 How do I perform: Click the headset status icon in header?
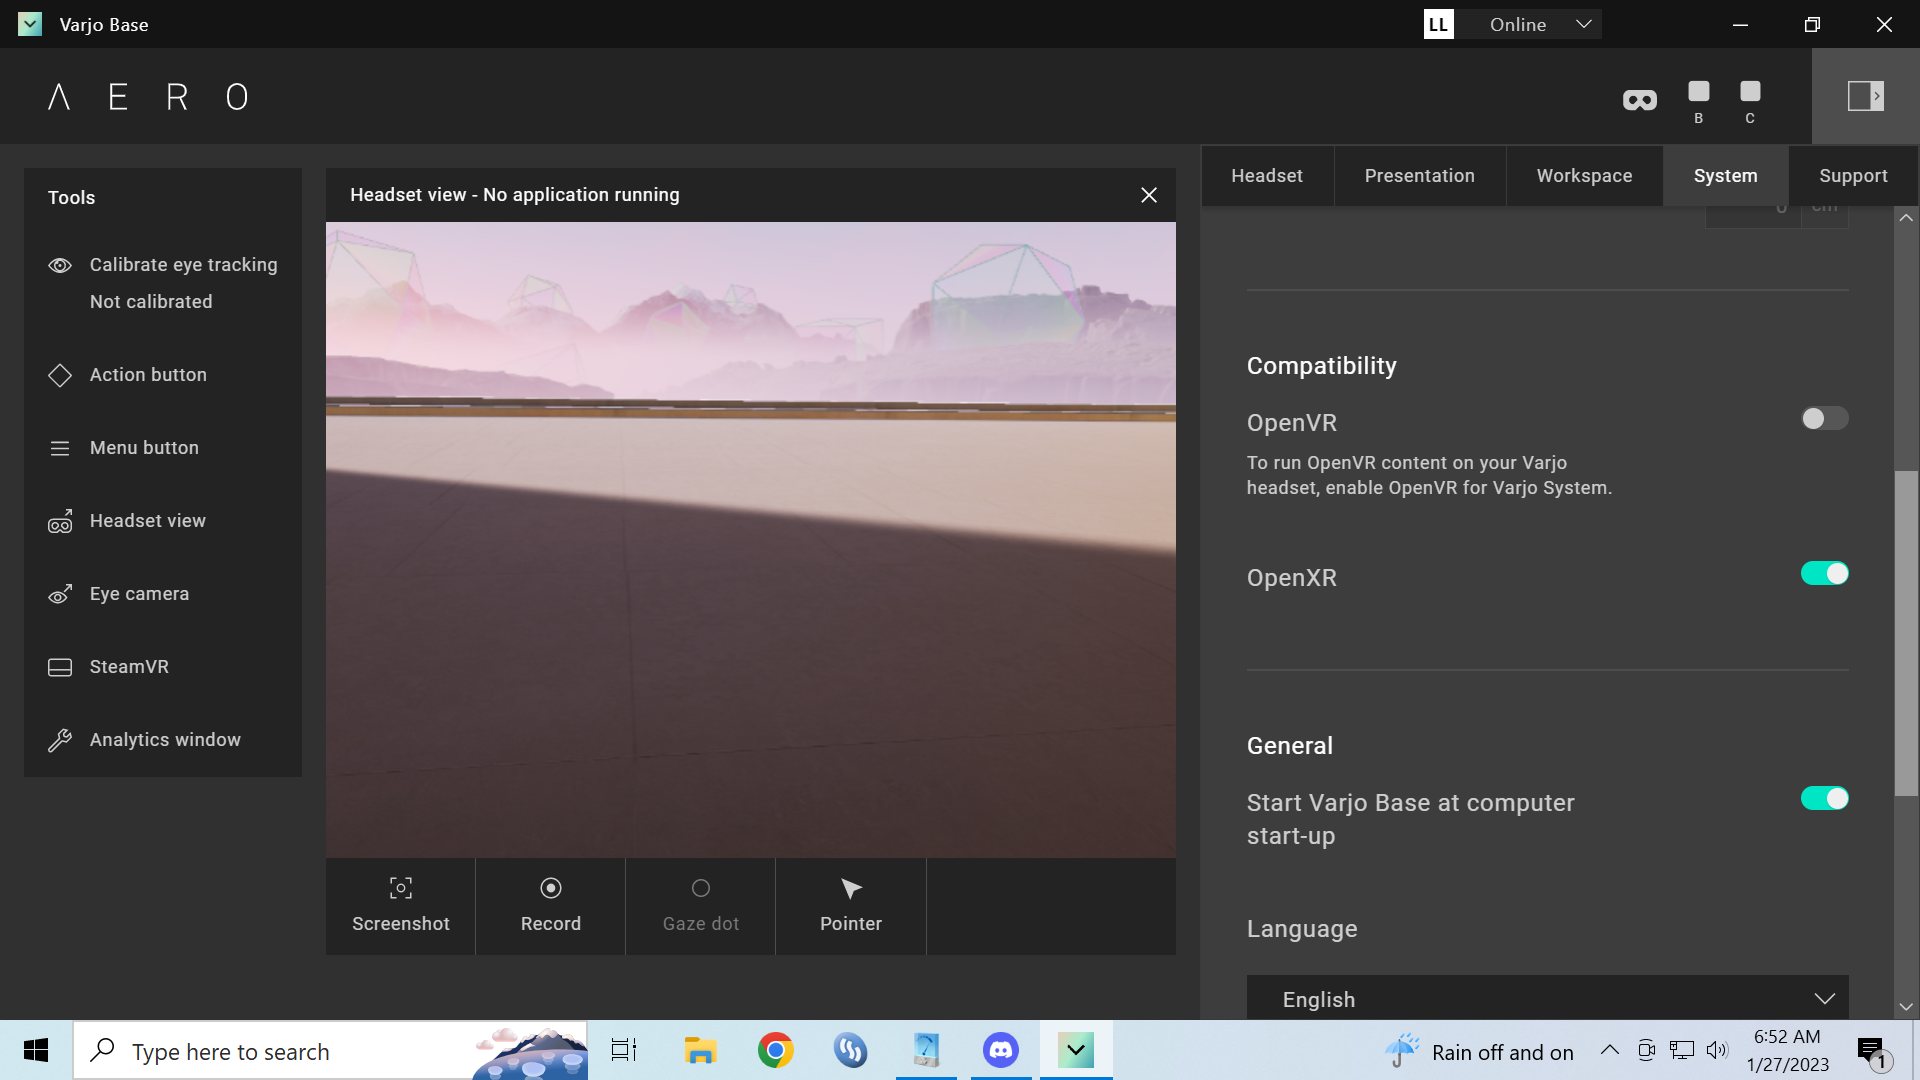1640,100
